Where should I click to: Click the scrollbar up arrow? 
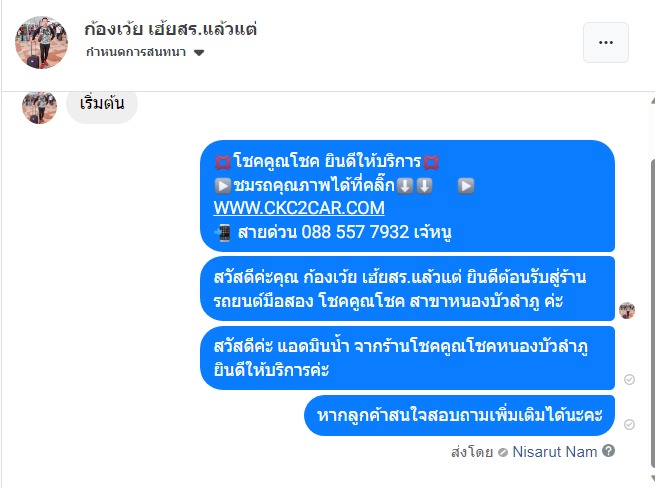click(x=652, y=101)
